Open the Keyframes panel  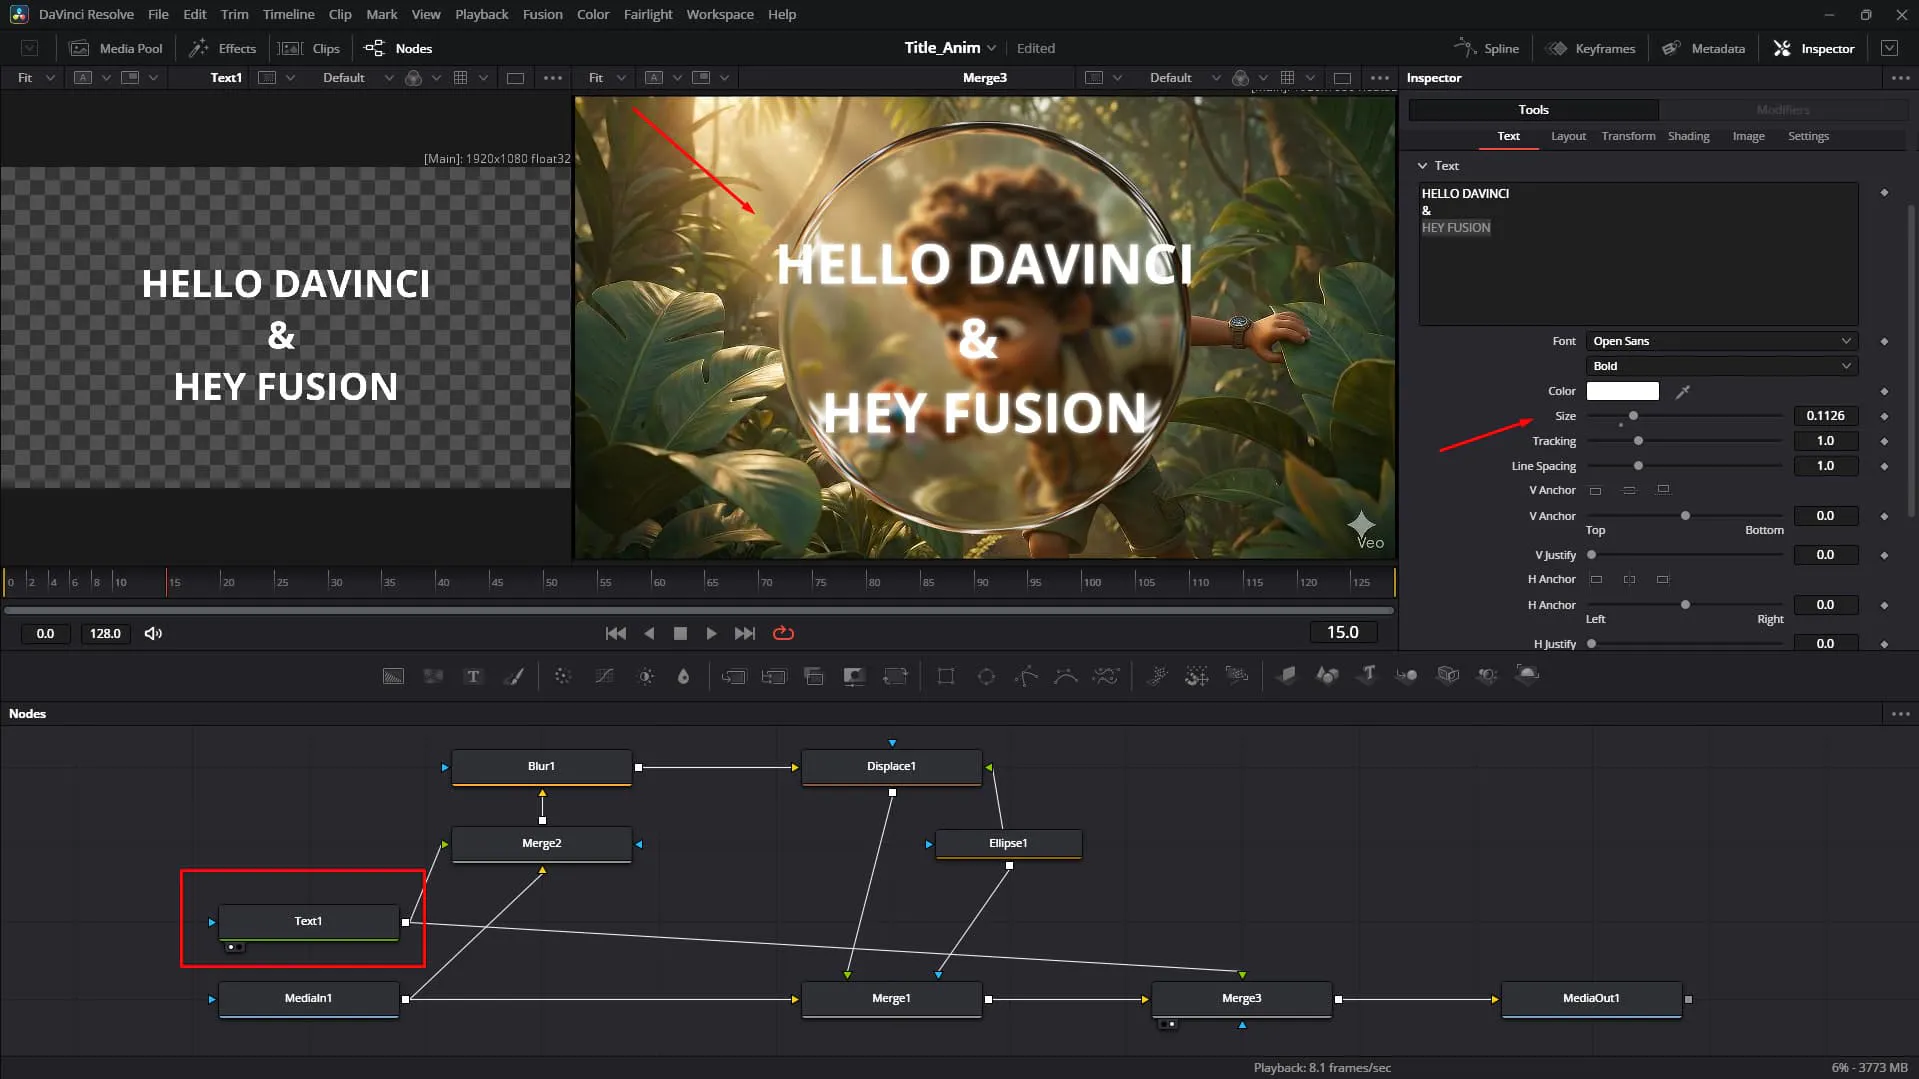coord(1591,48)
